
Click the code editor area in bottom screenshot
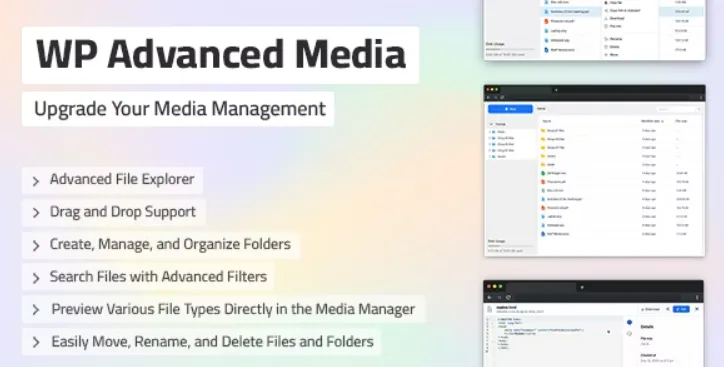pos(554,342)
